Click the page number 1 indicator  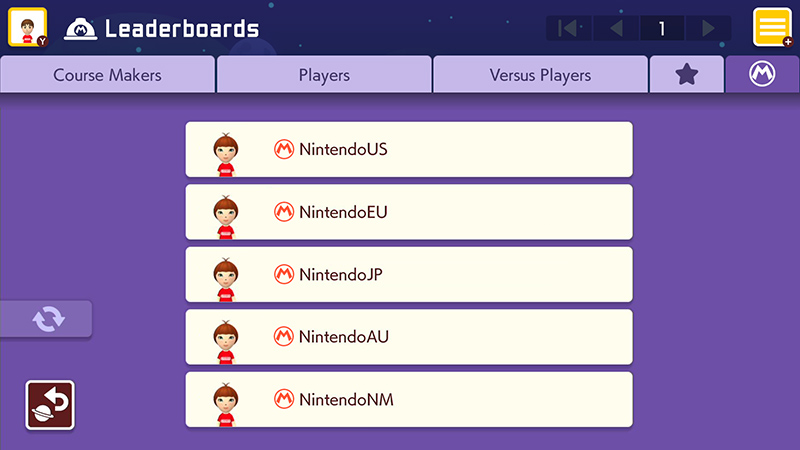pos(662,28)
